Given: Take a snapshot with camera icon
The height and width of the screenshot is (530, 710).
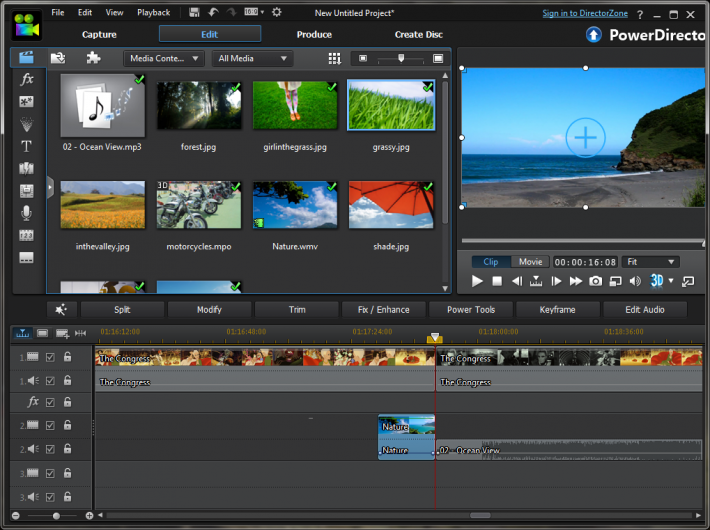Looking at the screenshot, I should (x=595, y=281).
